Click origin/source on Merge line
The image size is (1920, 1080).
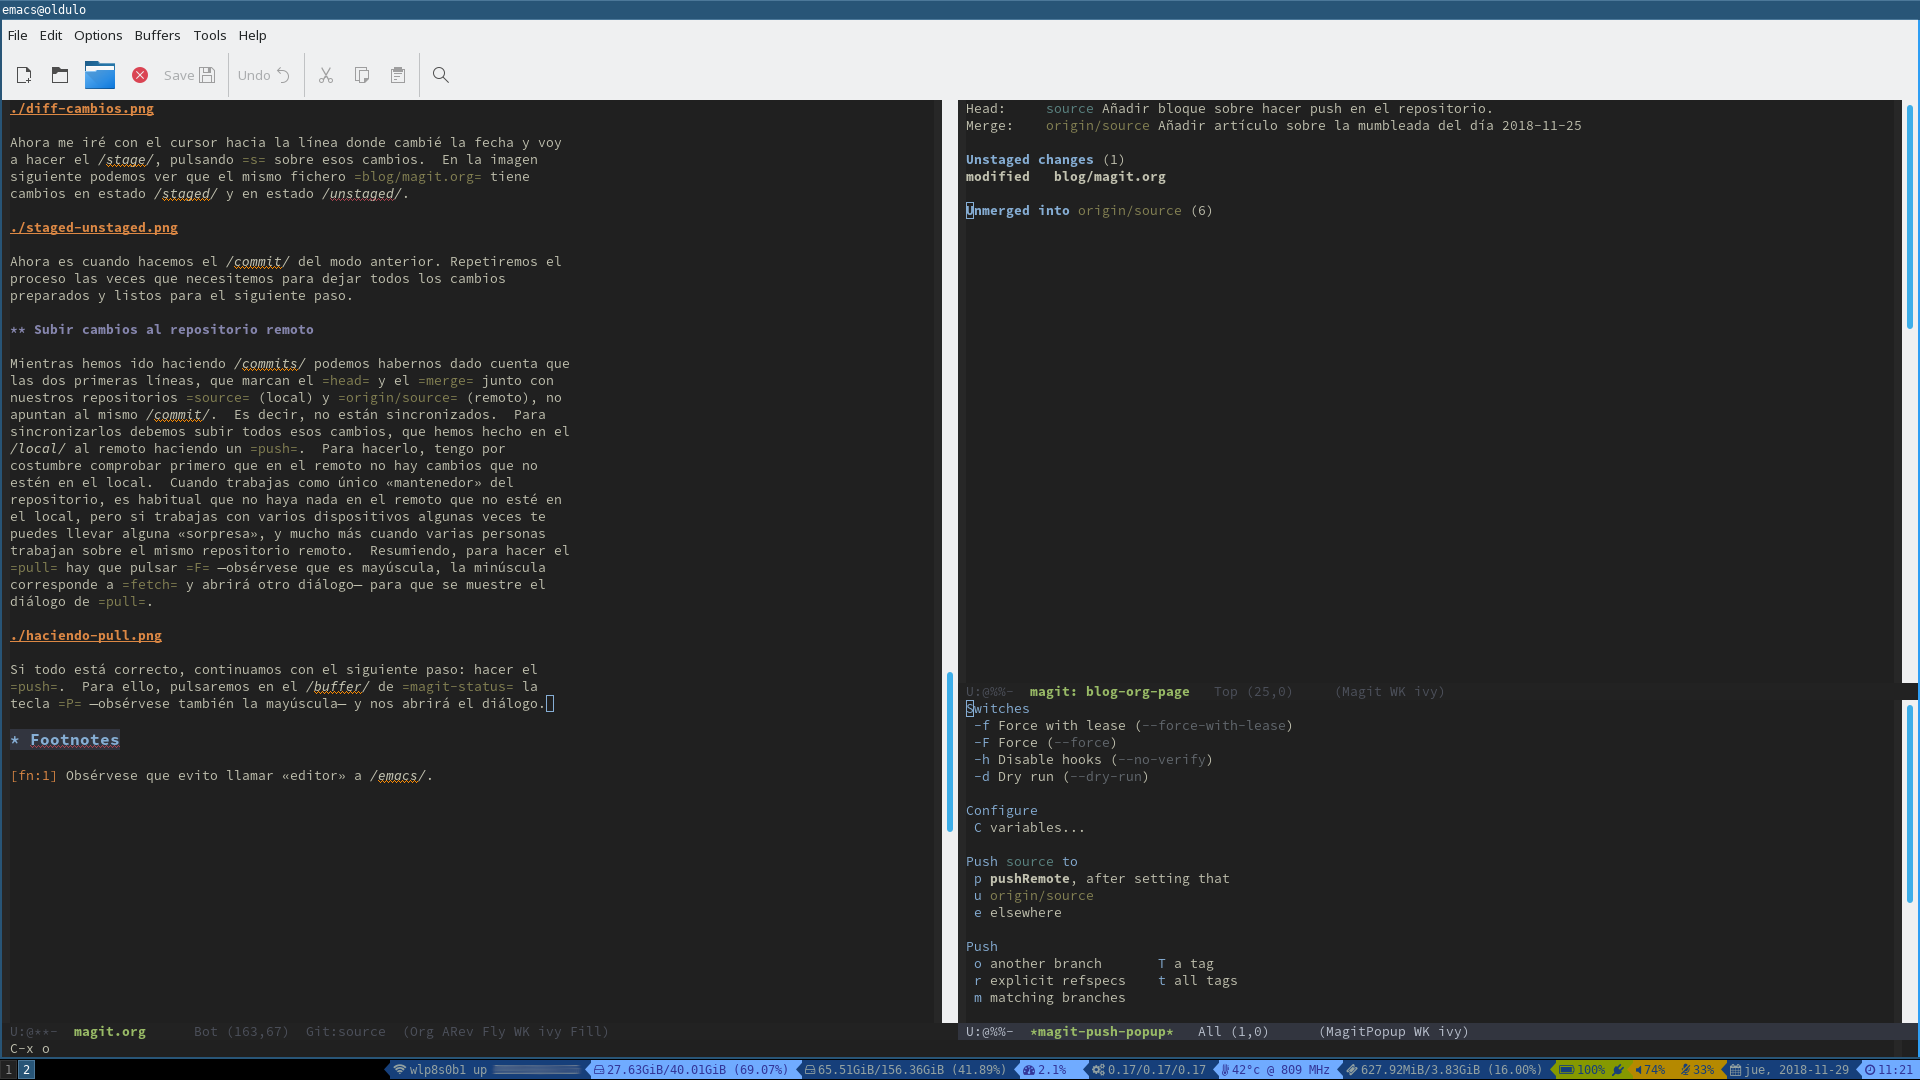(x=1098, y=125)
